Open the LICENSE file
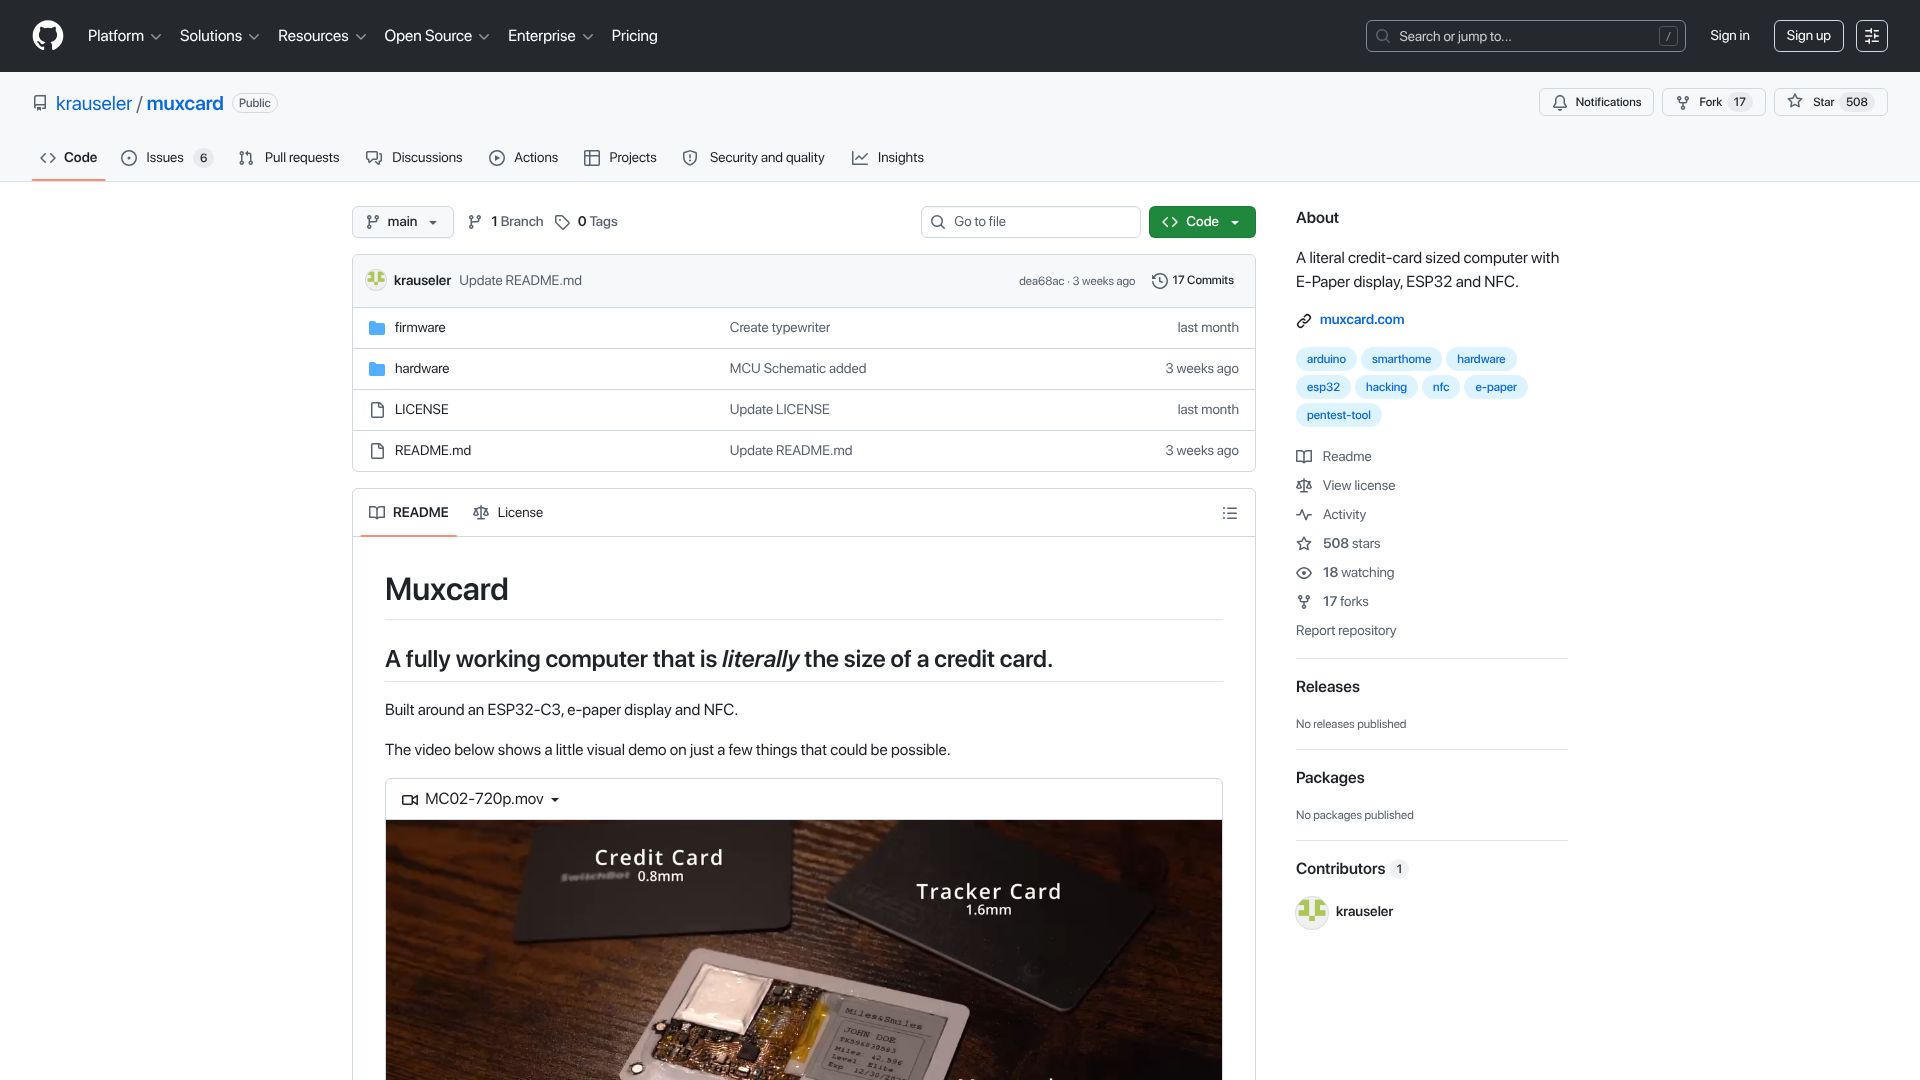The height and width of the screenshot is (1080, 1920). click(421, 410)
